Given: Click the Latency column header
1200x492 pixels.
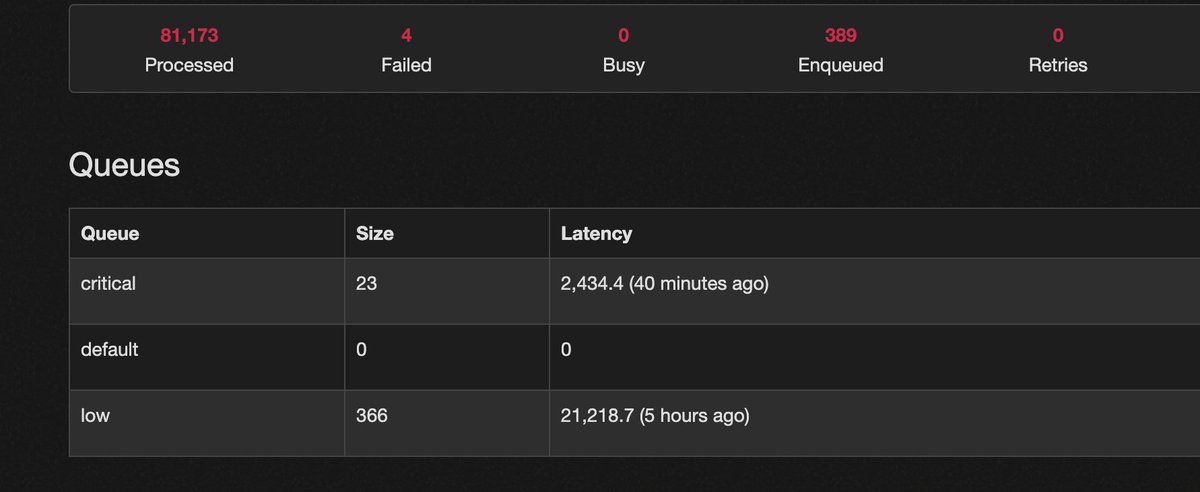Looking at the screenshot, I should pyautogui.click(x=597, y=234).
